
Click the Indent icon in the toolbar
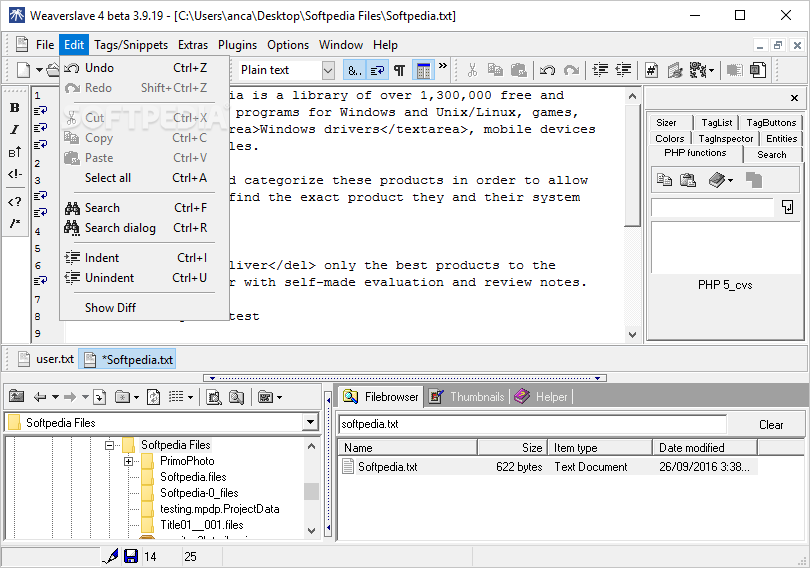[x=600, y=70]
